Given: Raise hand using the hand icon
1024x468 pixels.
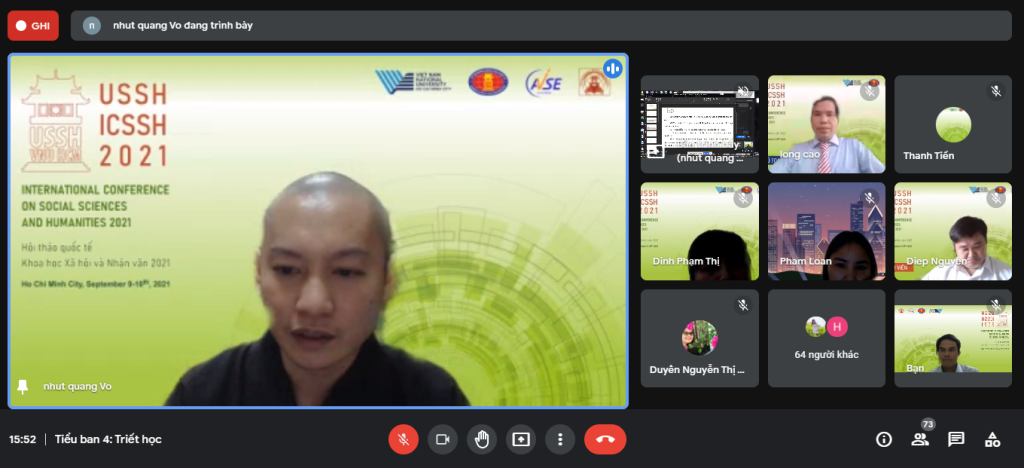Looking at the screenshot, I should [x=482, y=439].
